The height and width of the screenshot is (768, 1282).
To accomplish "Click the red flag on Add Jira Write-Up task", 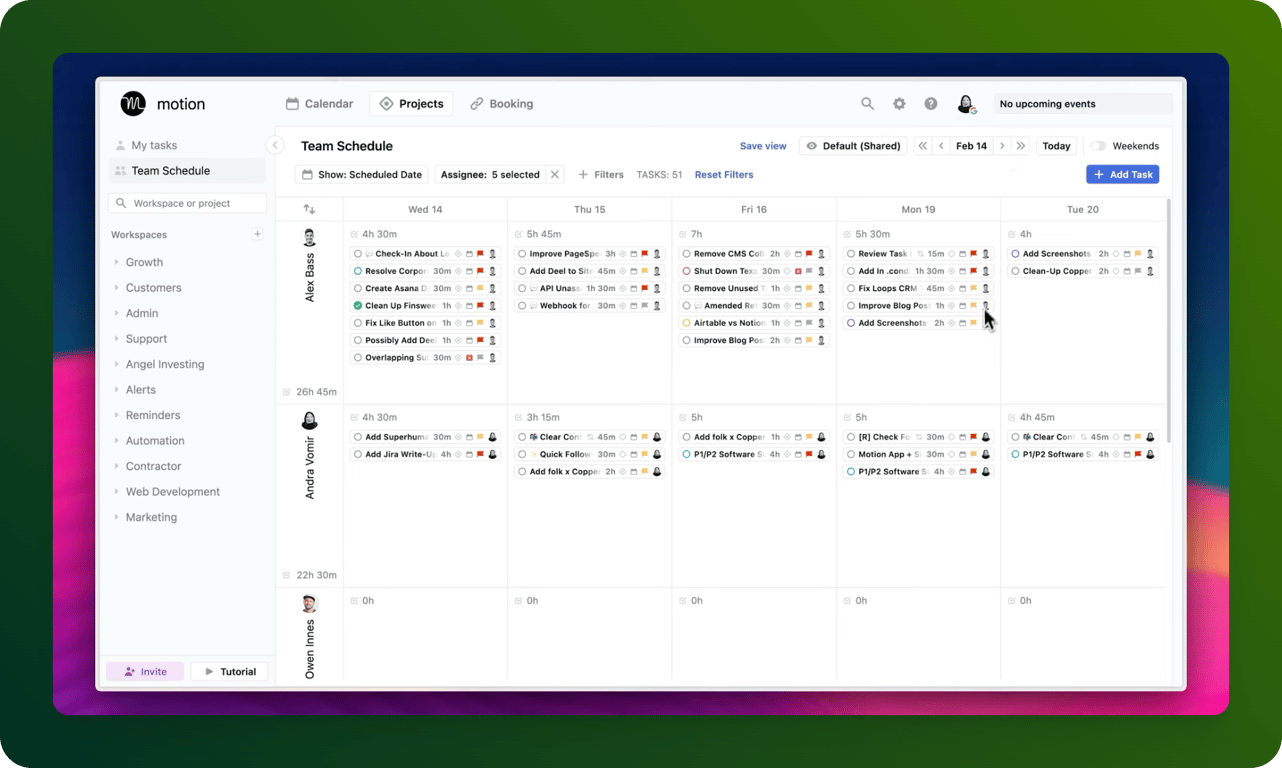I will click(x=480, y=454).
